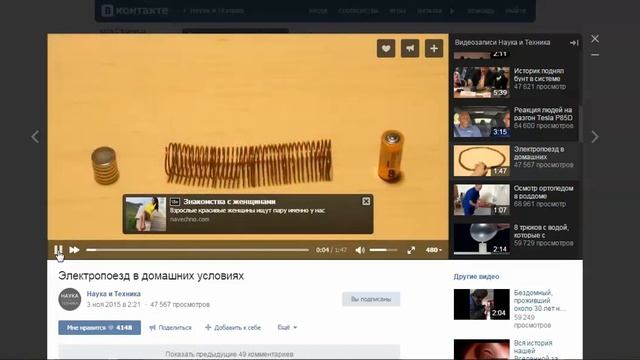This screenshot has height=360, width=640.
Task: Click the Вы подписаны subscription button
Action: point(371,299)
